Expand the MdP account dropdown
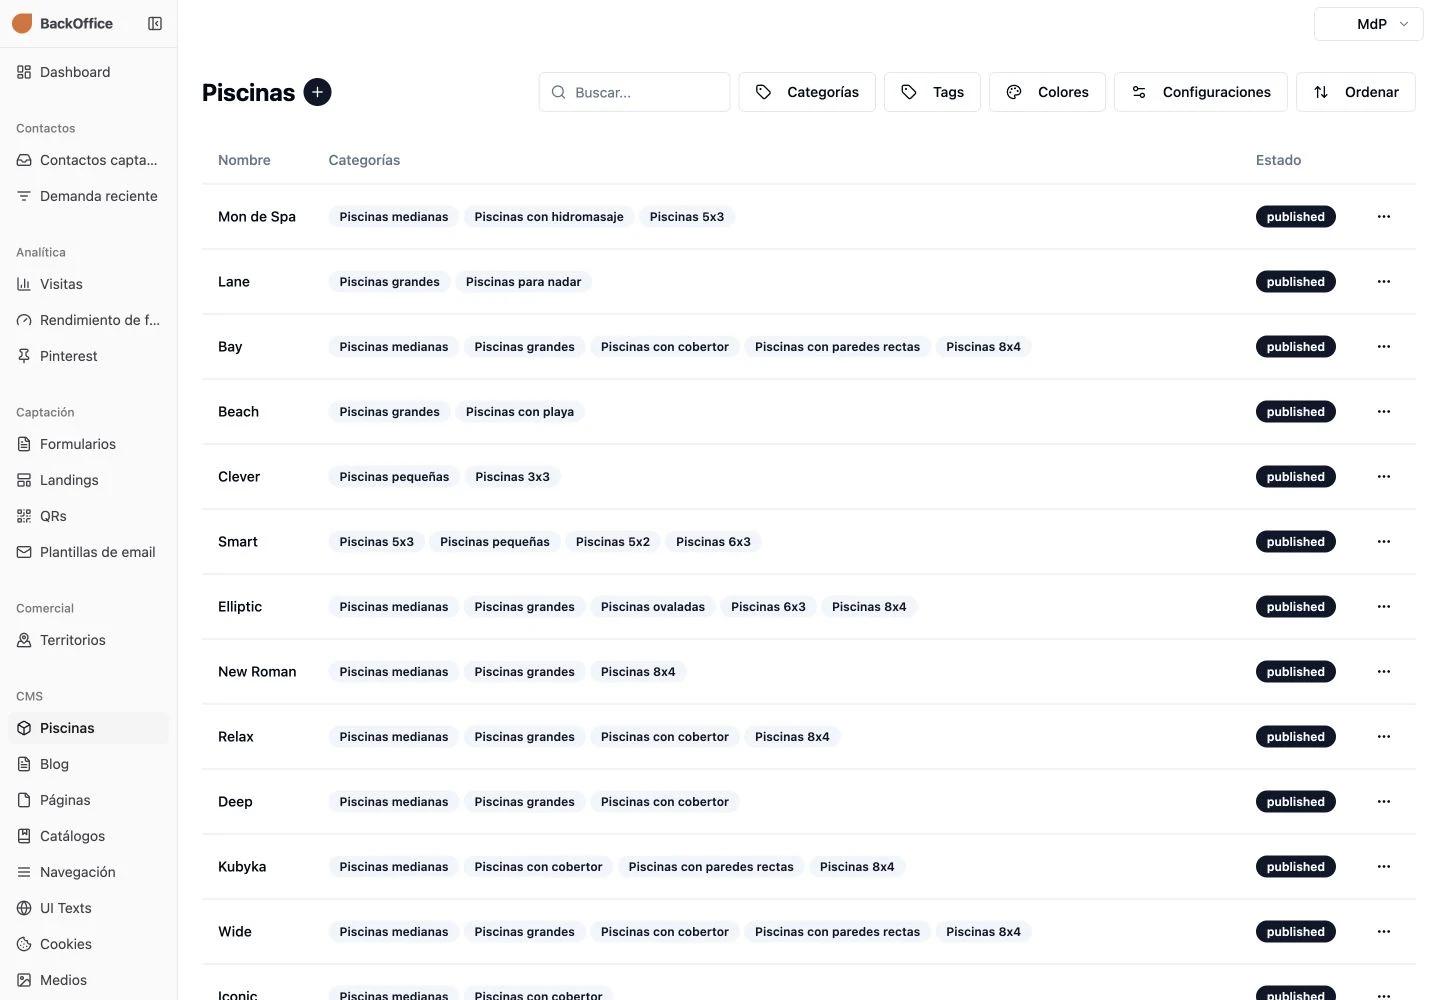 click(x=1368, y=24)
